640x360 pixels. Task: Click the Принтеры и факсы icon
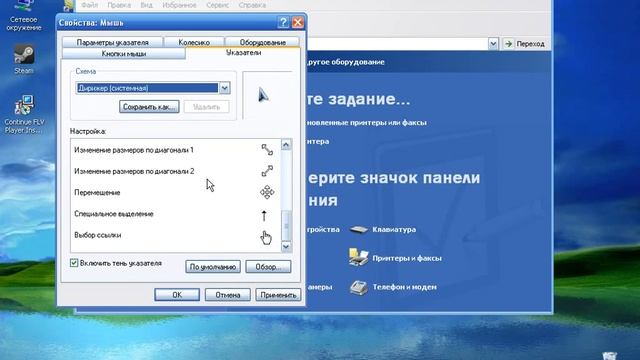point(358,258)
